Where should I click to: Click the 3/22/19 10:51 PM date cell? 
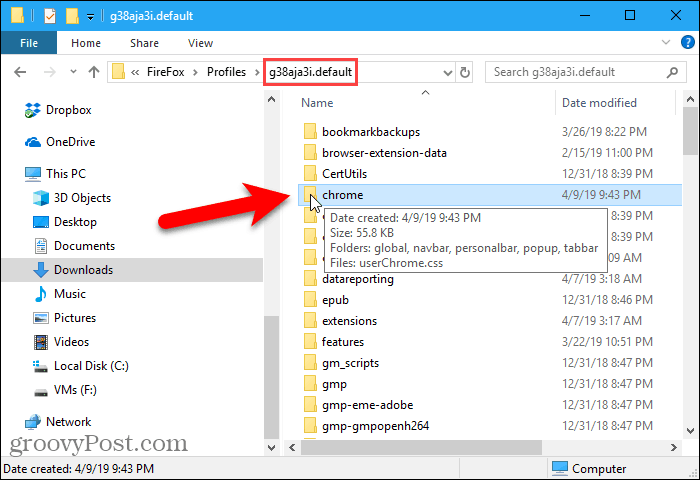coord(607,342)
